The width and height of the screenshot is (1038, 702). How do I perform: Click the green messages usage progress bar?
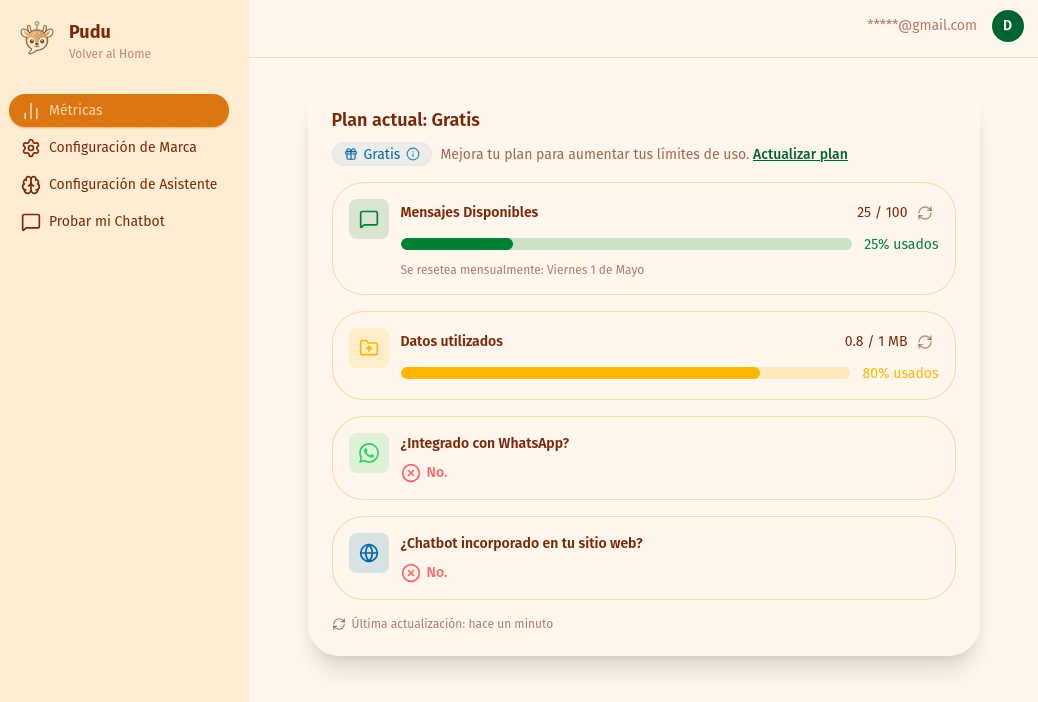pos(625,244)
